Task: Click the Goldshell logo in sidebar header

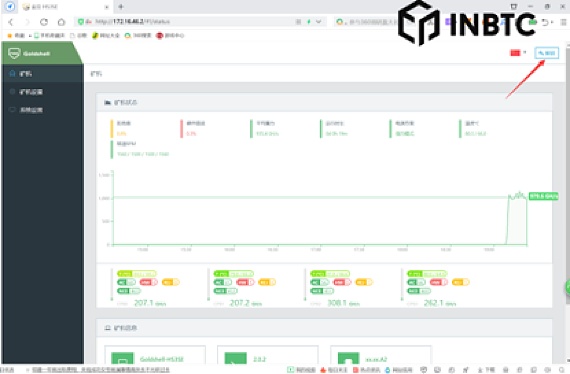Action: coord(14,53)
